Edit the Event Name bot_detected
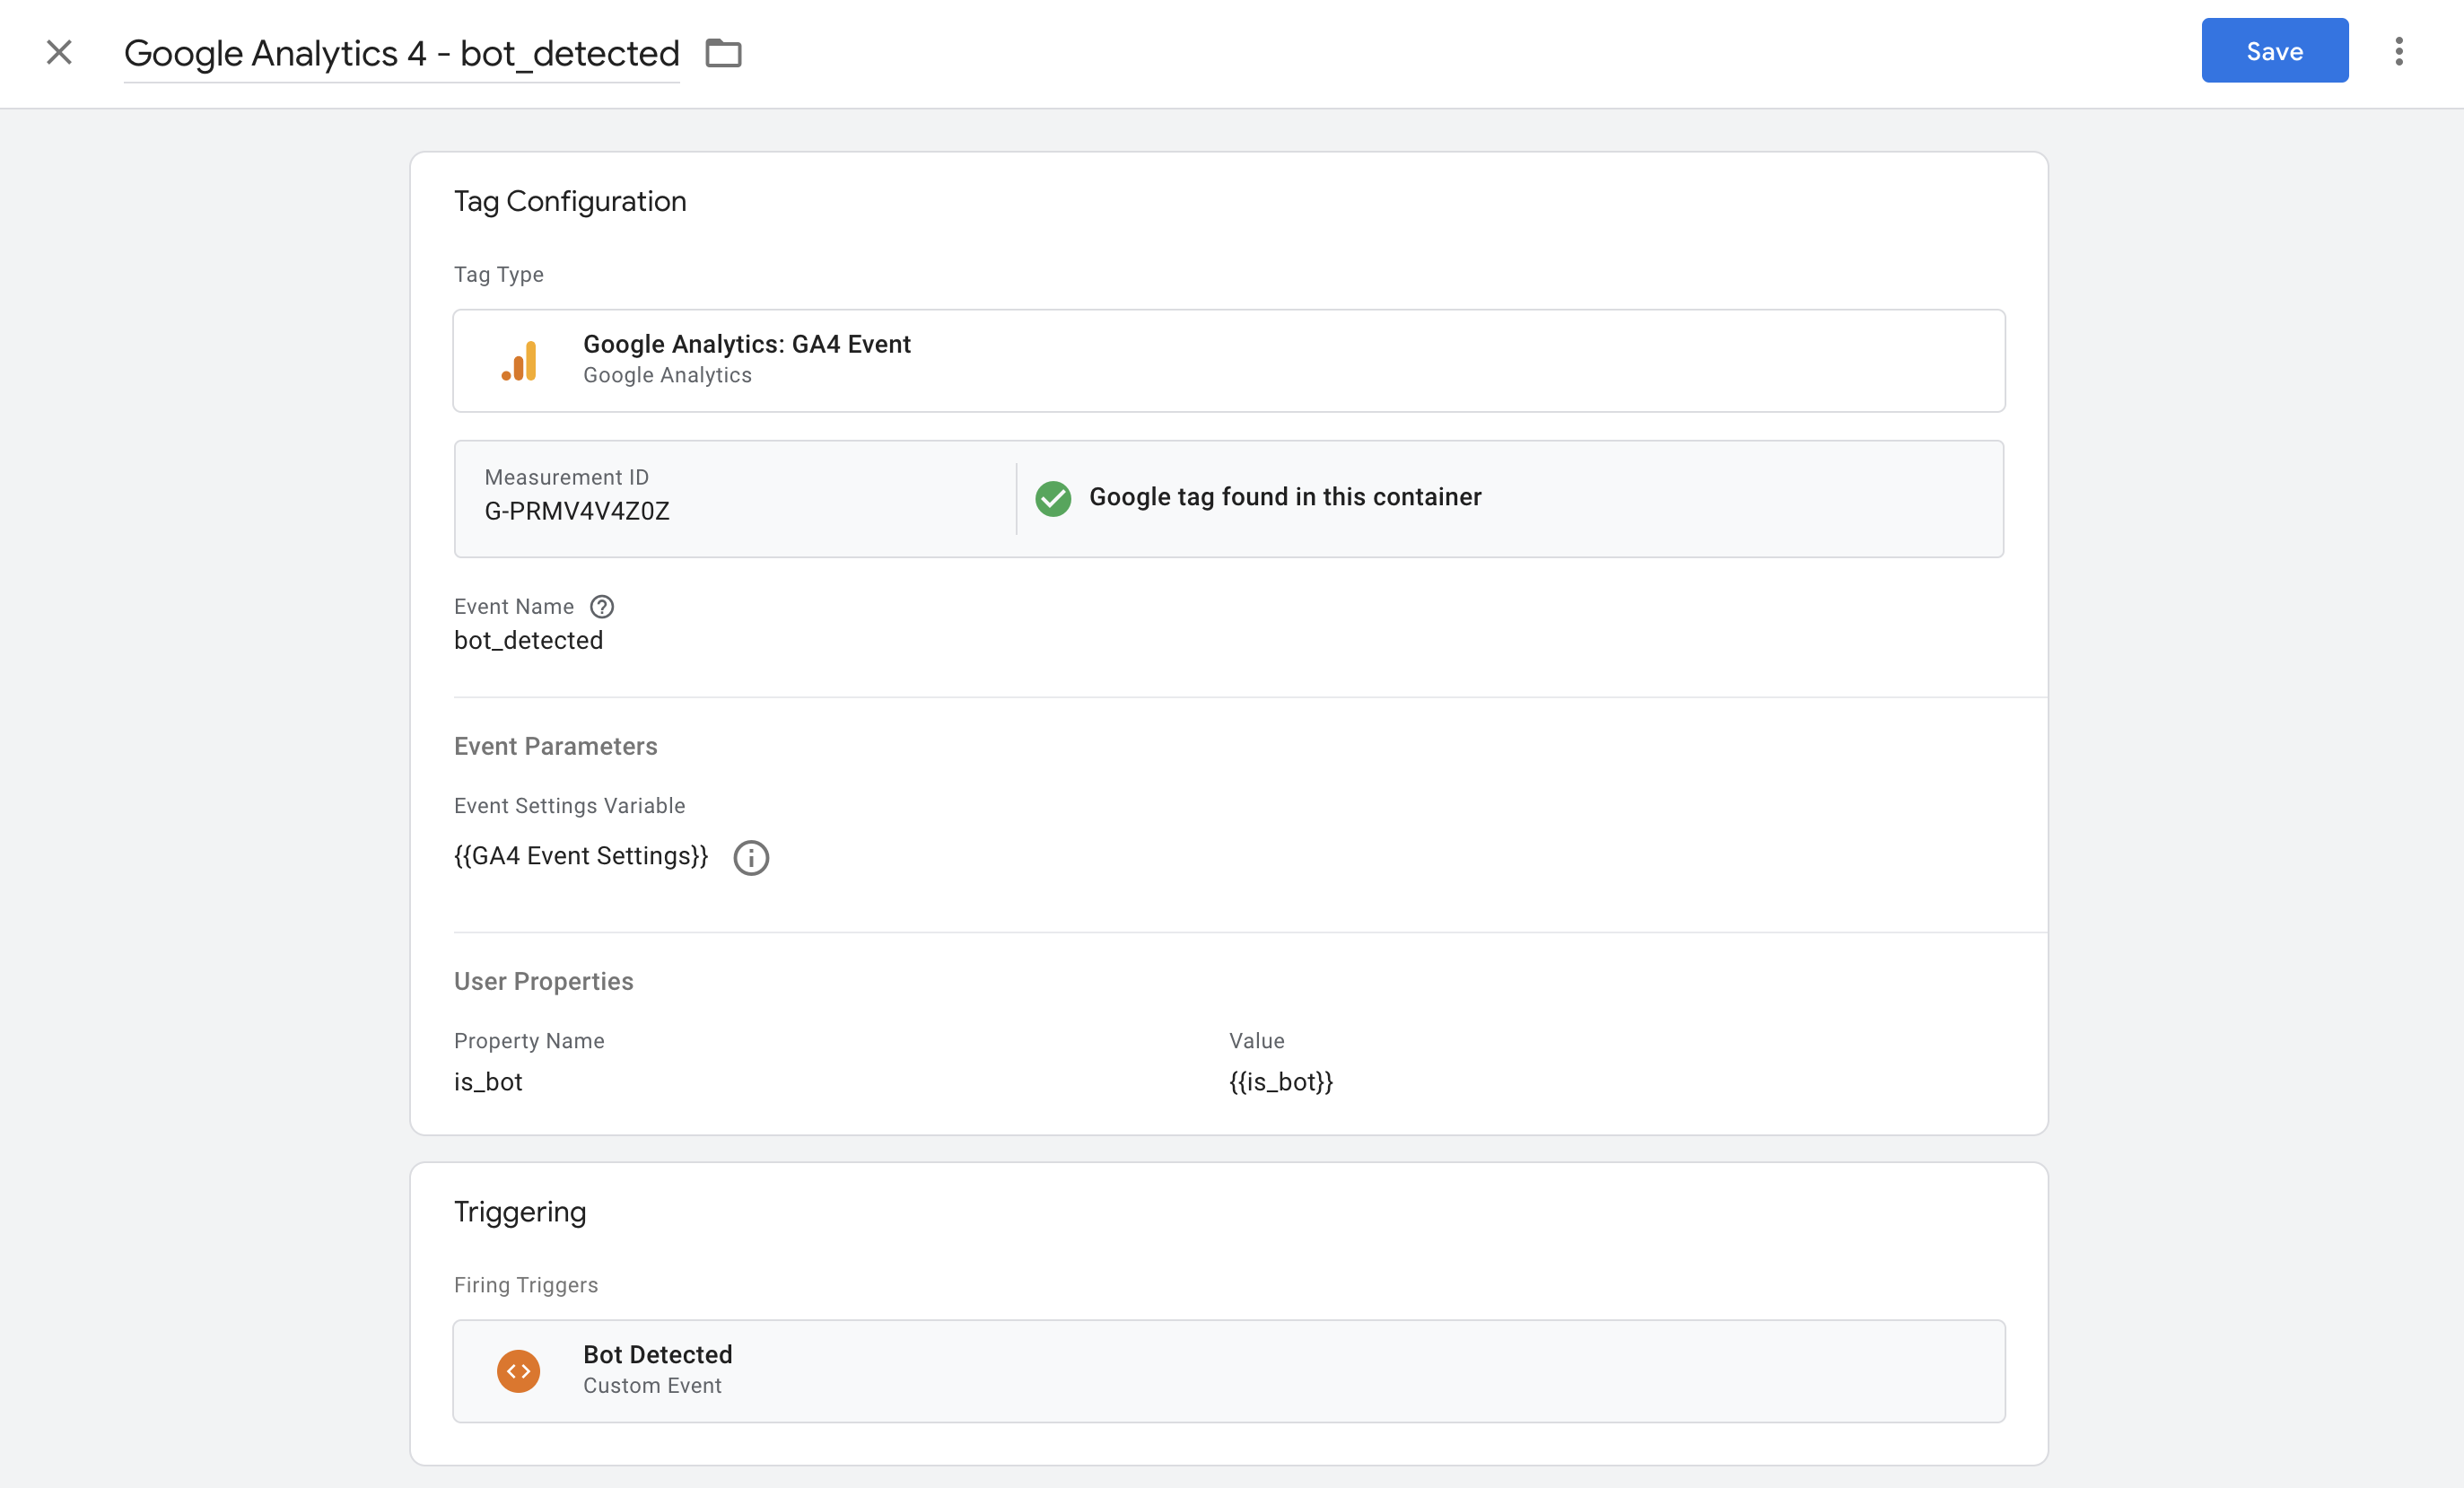 coord(529,640)
